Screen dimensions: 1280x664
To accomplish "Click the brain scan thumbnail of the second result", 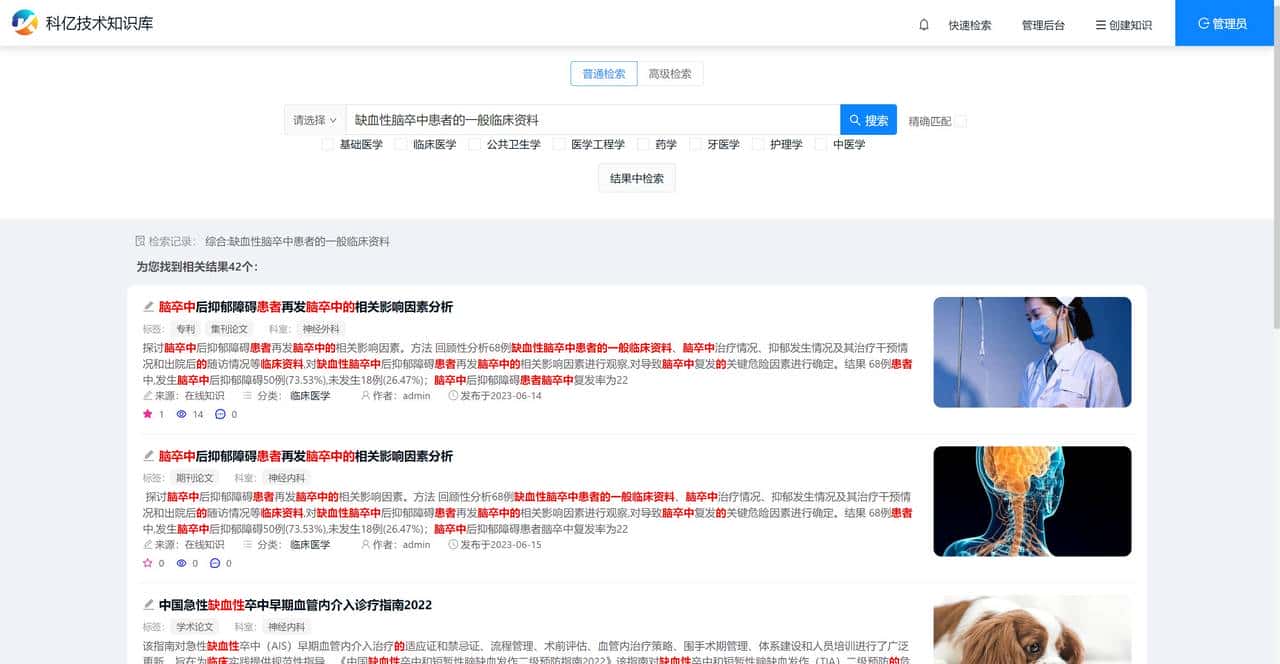I will pos(1032,500).
